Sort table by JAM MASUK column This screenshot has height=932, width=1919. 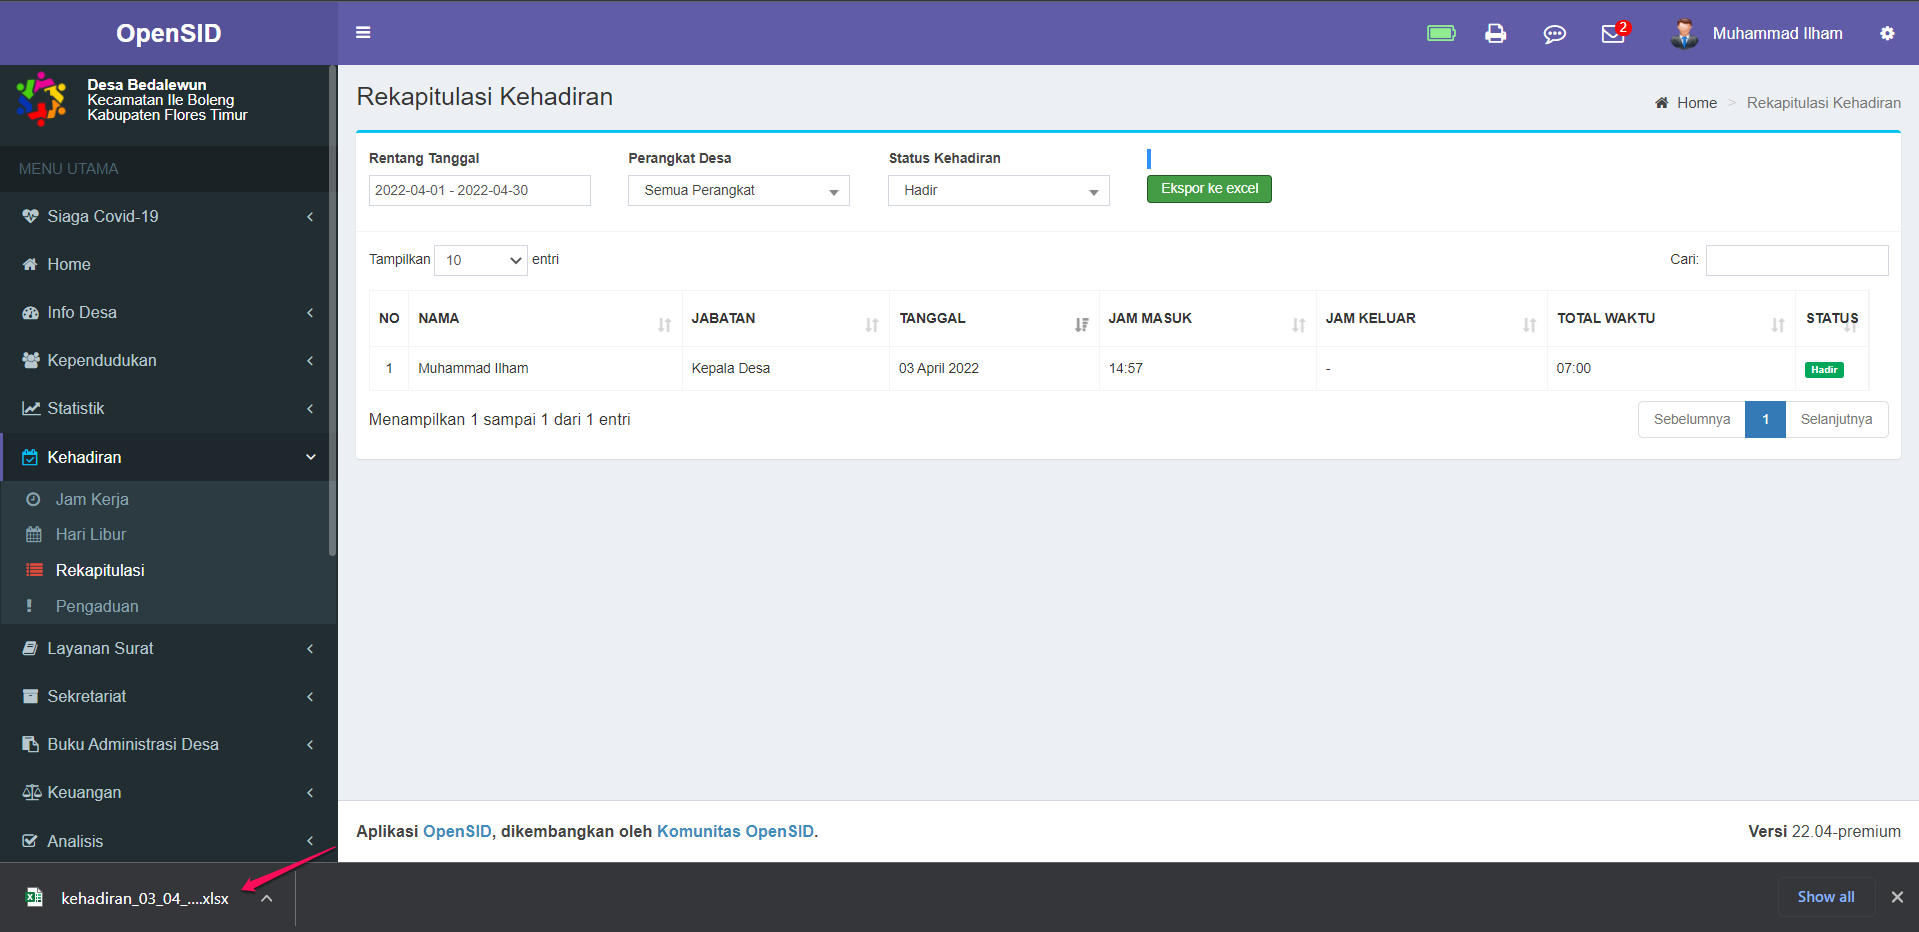coord(1207,319)
